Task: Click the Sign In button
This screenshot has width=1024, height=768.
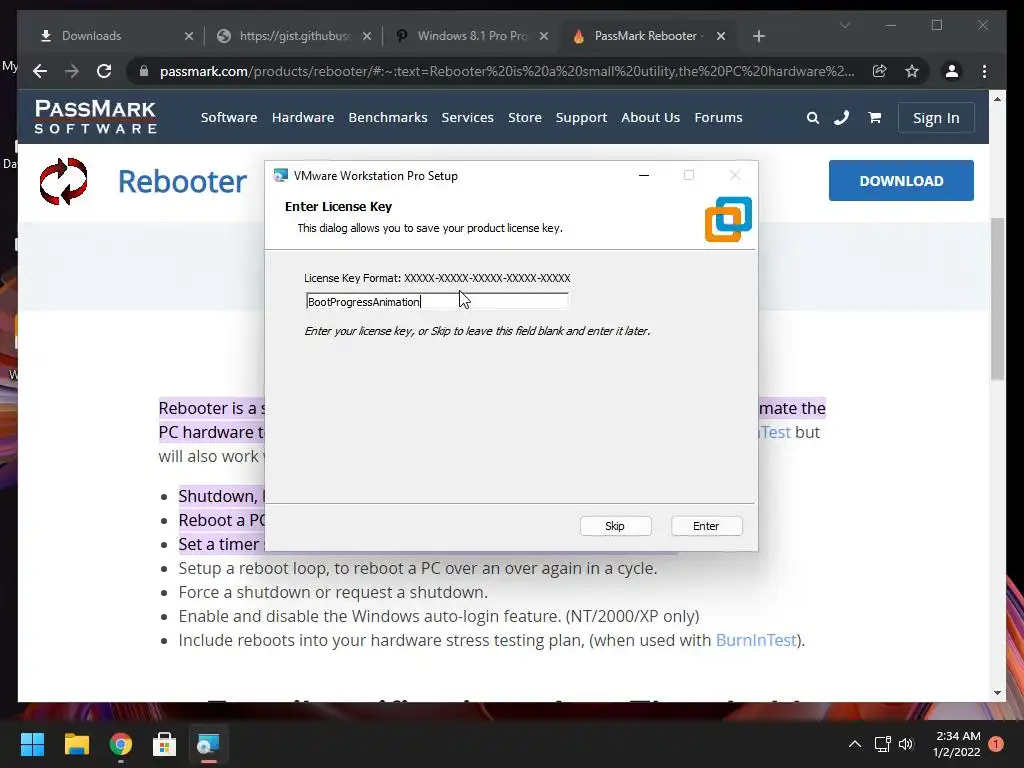Action: tap(936, 118)
